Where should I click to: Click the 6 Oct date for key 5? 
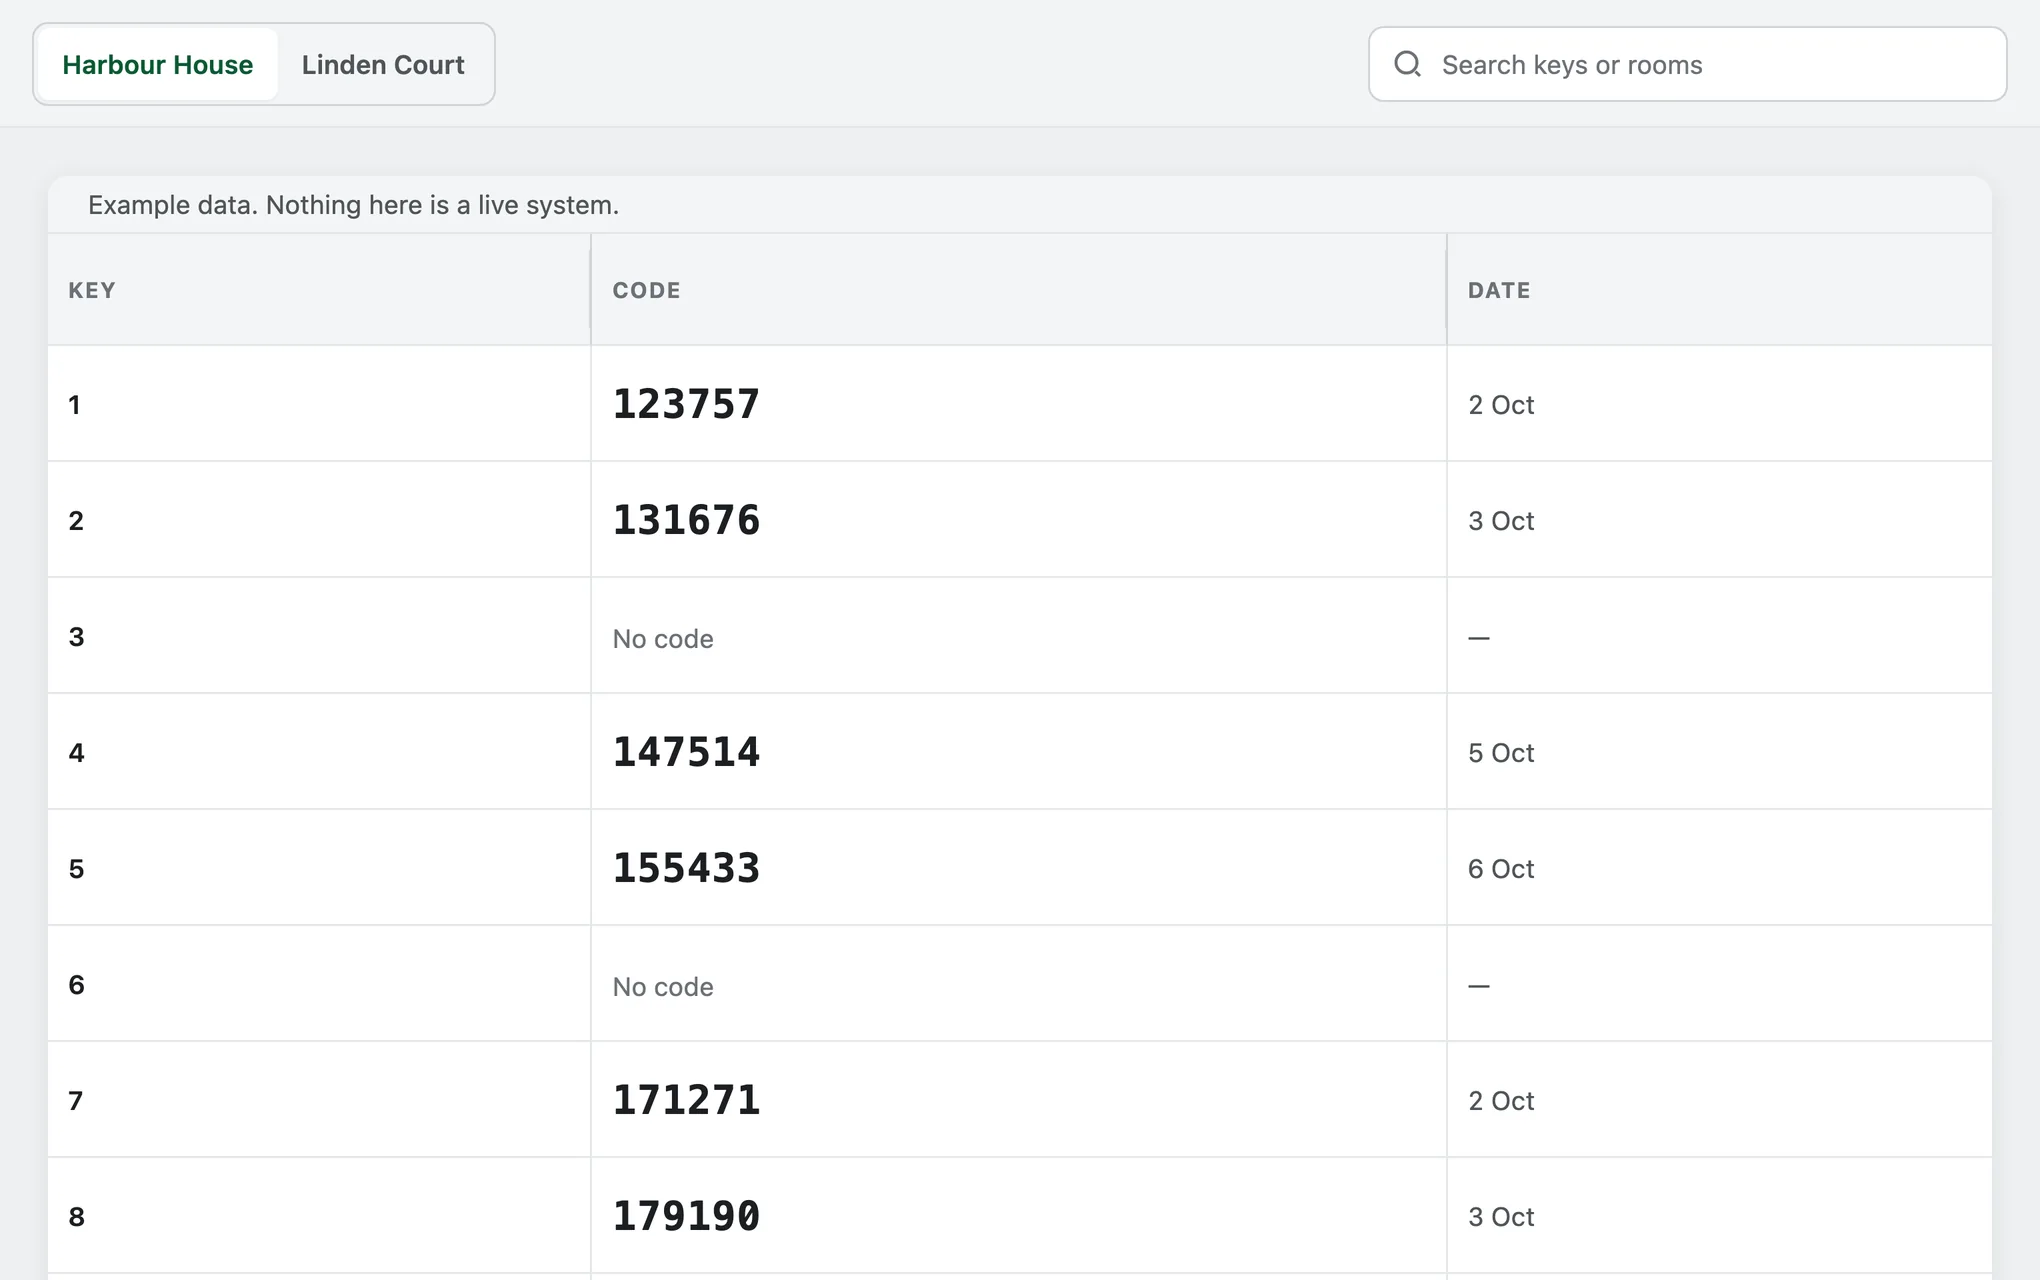[x=1501, y=869]
